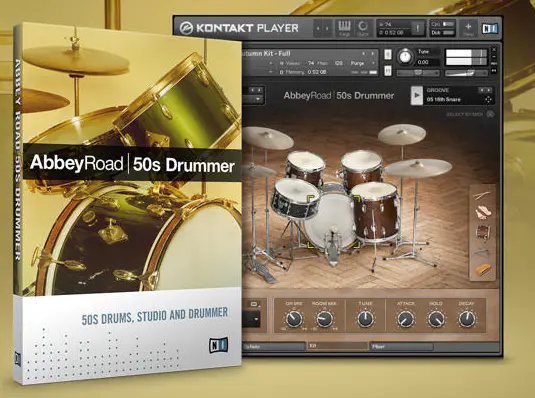535x398 pixels.
Task: Close the instrument with the X button
Action: (x=494, y=49)
